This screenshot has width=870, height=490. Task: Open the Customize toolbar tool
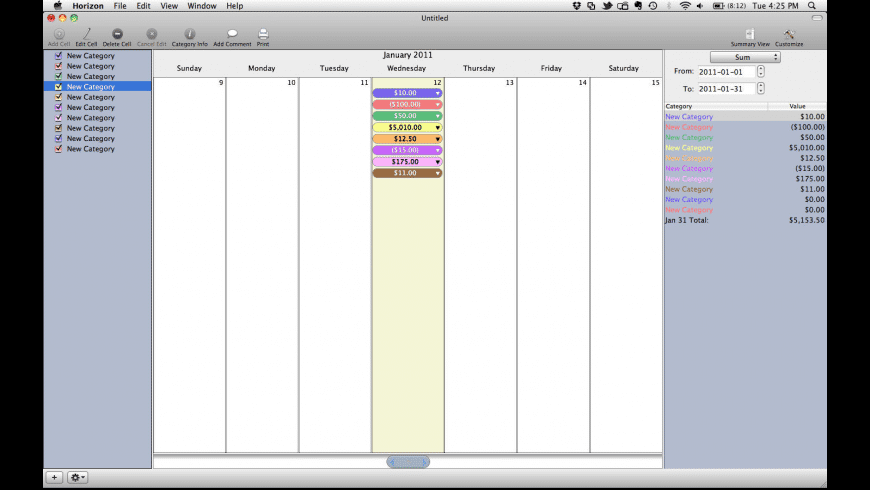(x=789, y=34)
